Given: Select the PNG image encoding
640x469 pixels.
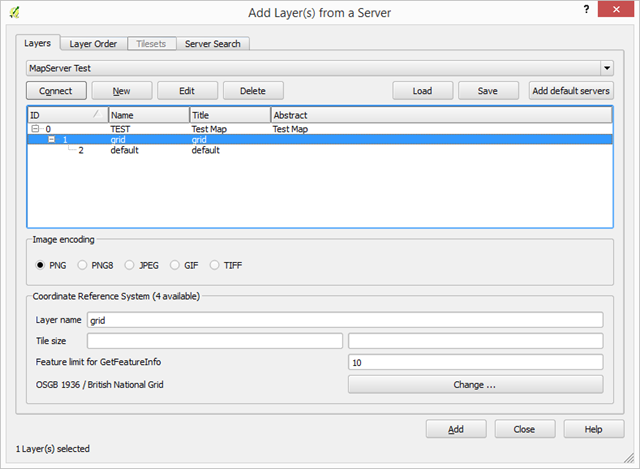Looking at the screenshot, I should click(x=40, y=265).
